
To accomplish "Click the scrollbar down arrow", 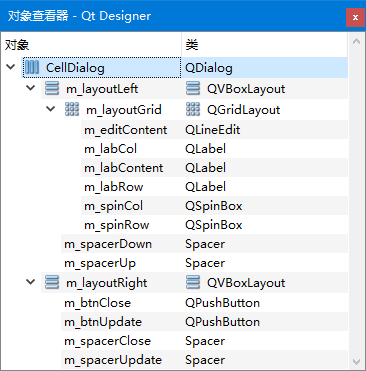I will (356, 361).
